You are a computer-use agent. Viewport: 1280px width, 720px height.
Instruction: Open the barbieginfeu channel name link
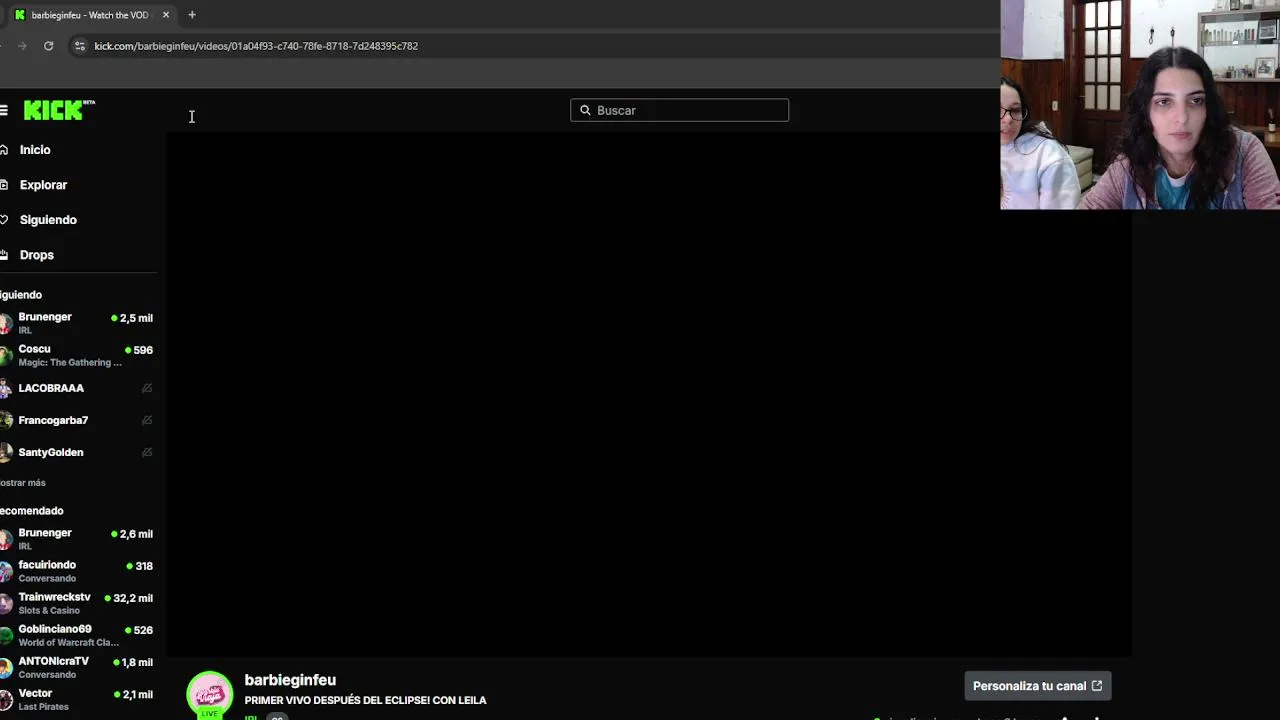pos(290,680)
